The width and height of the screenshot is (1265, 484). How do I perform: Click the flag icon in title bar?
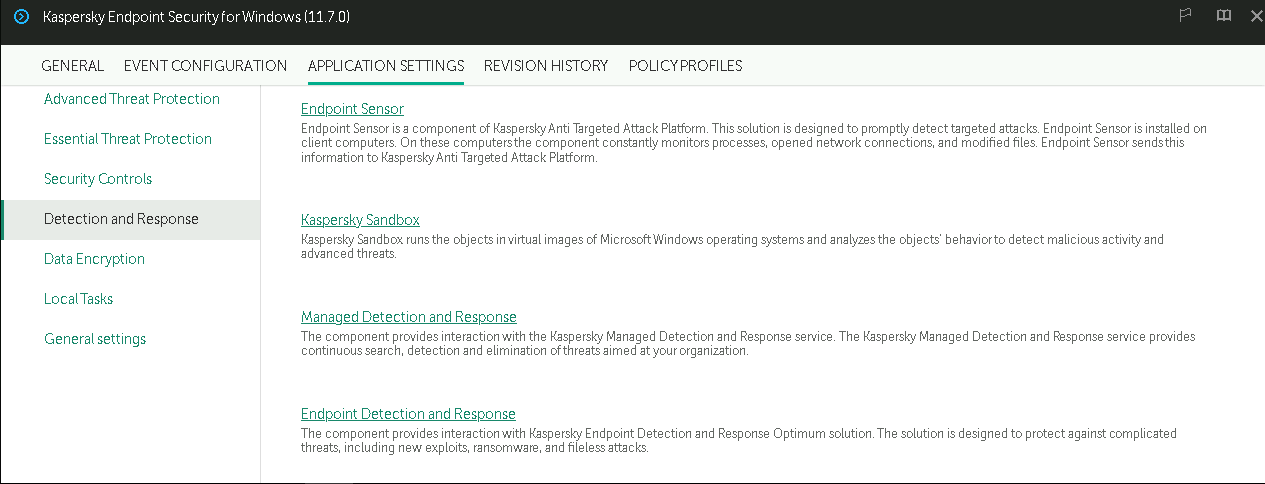(x=1186, y=16)
